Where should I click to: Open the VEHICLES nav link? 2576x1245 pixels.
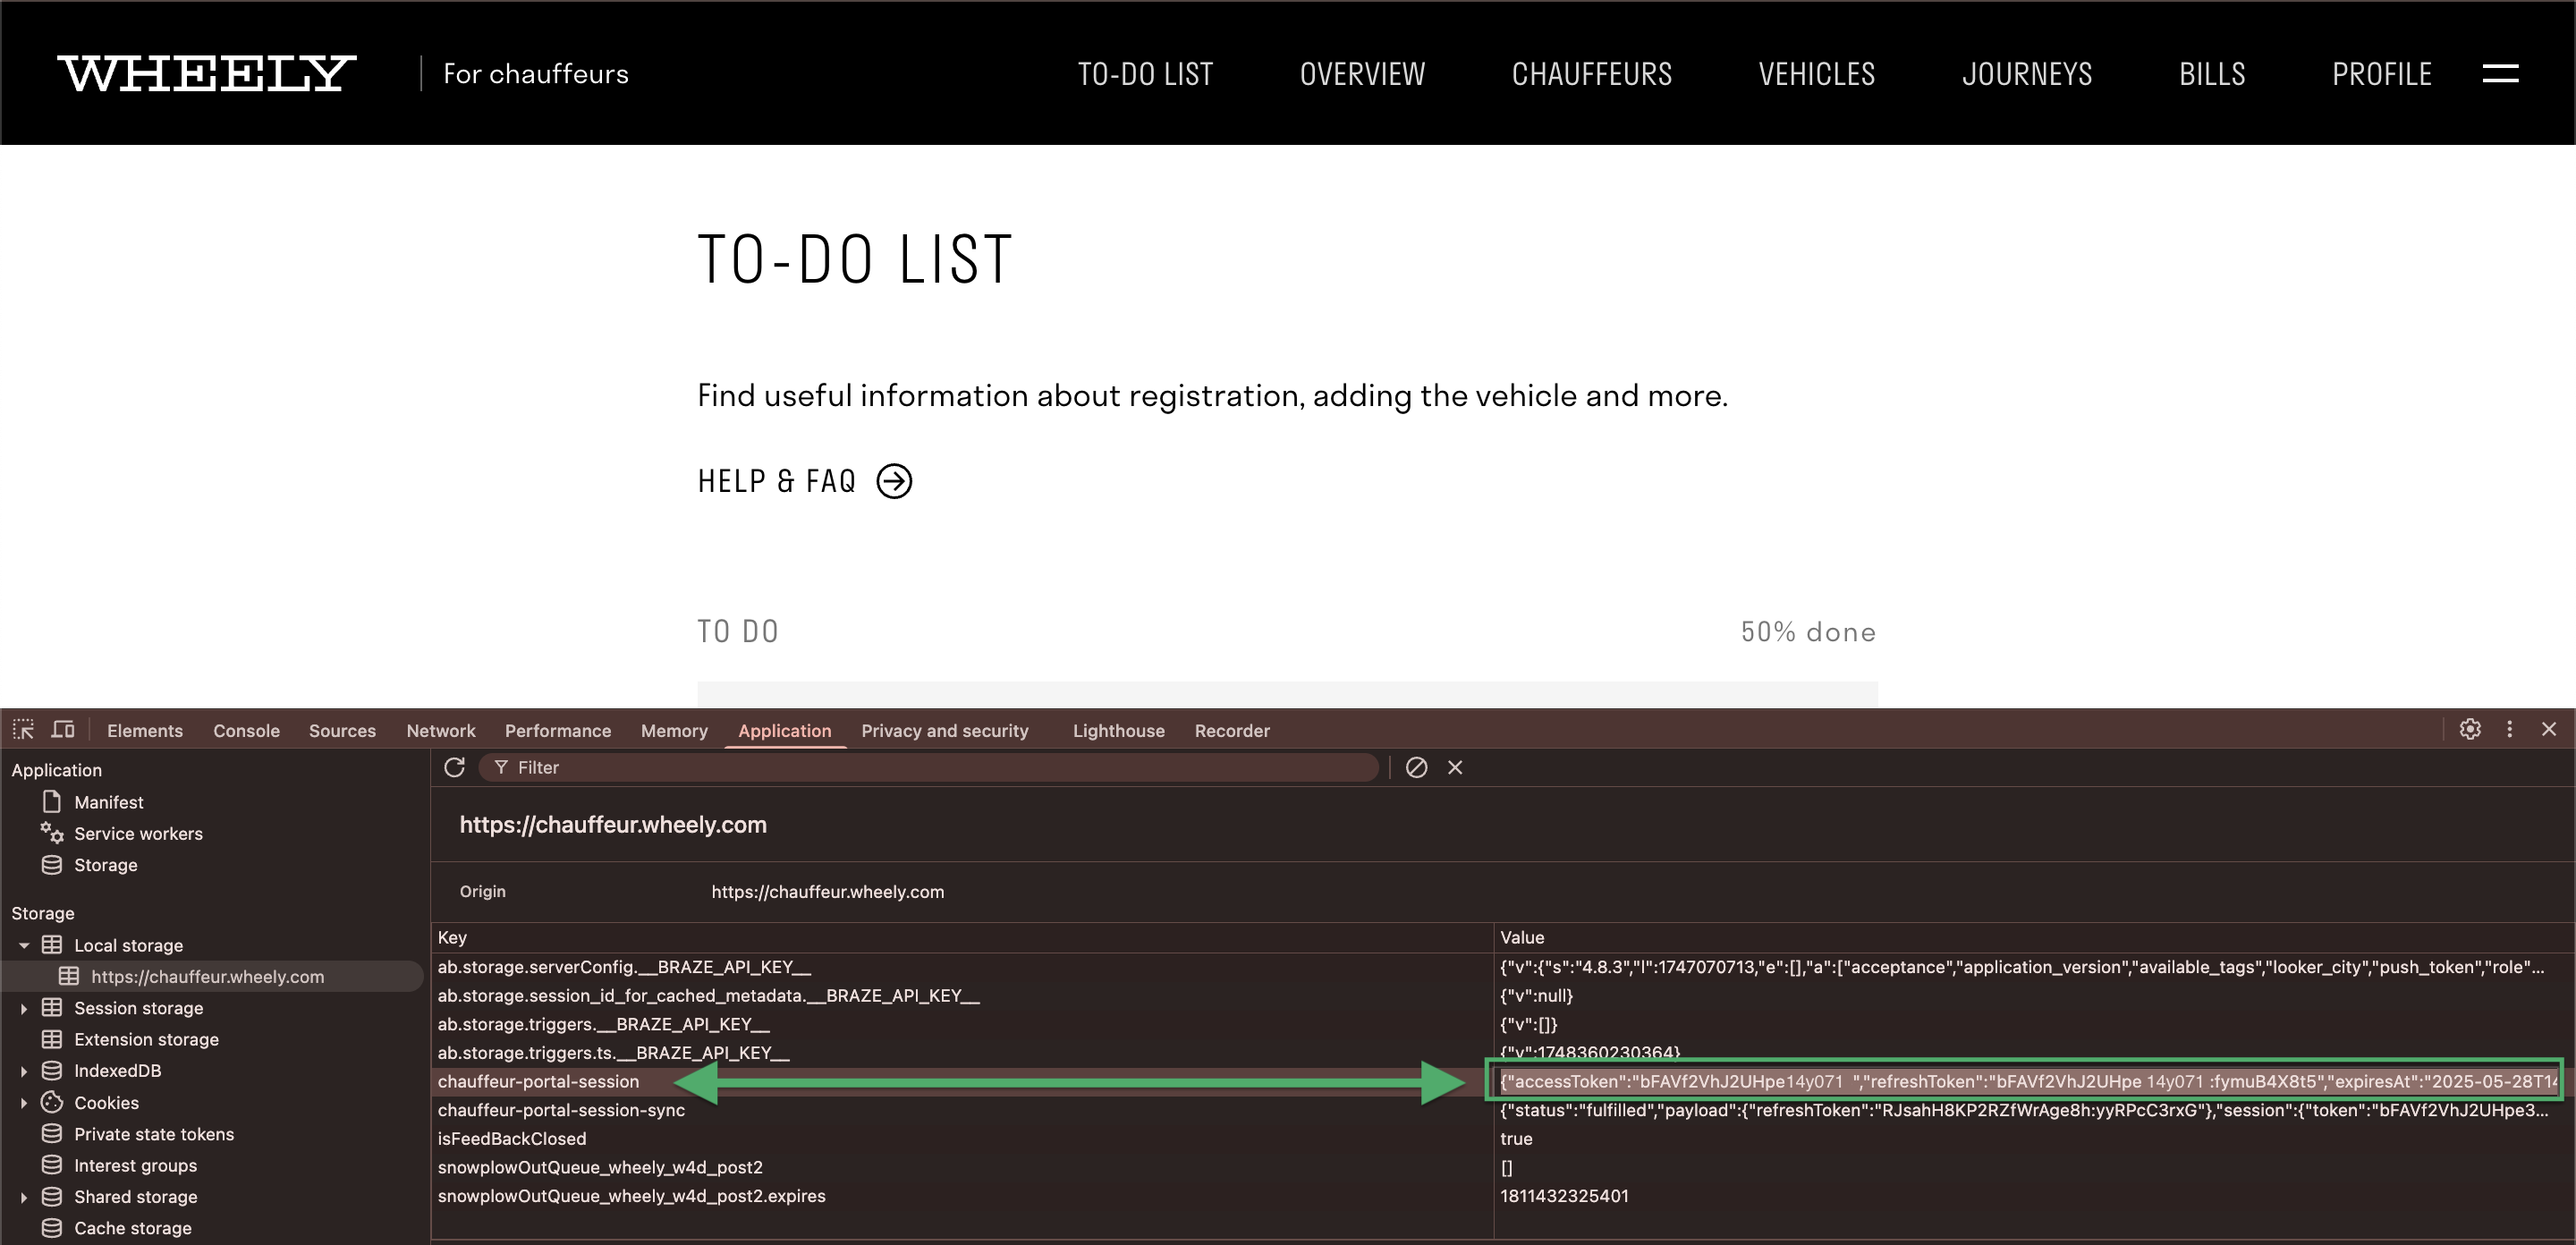click(x=1816, y=74)
